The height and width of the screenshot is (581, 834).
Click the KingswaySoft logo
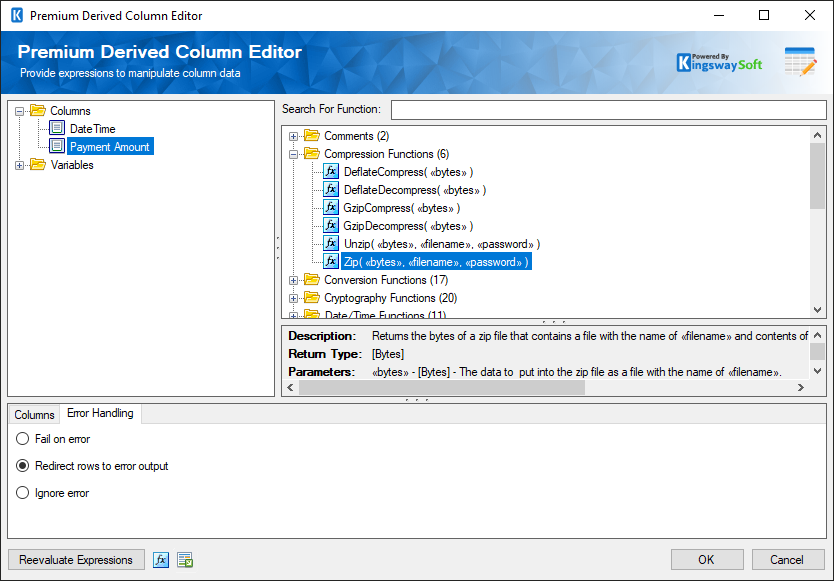click(x=719, y=63)
